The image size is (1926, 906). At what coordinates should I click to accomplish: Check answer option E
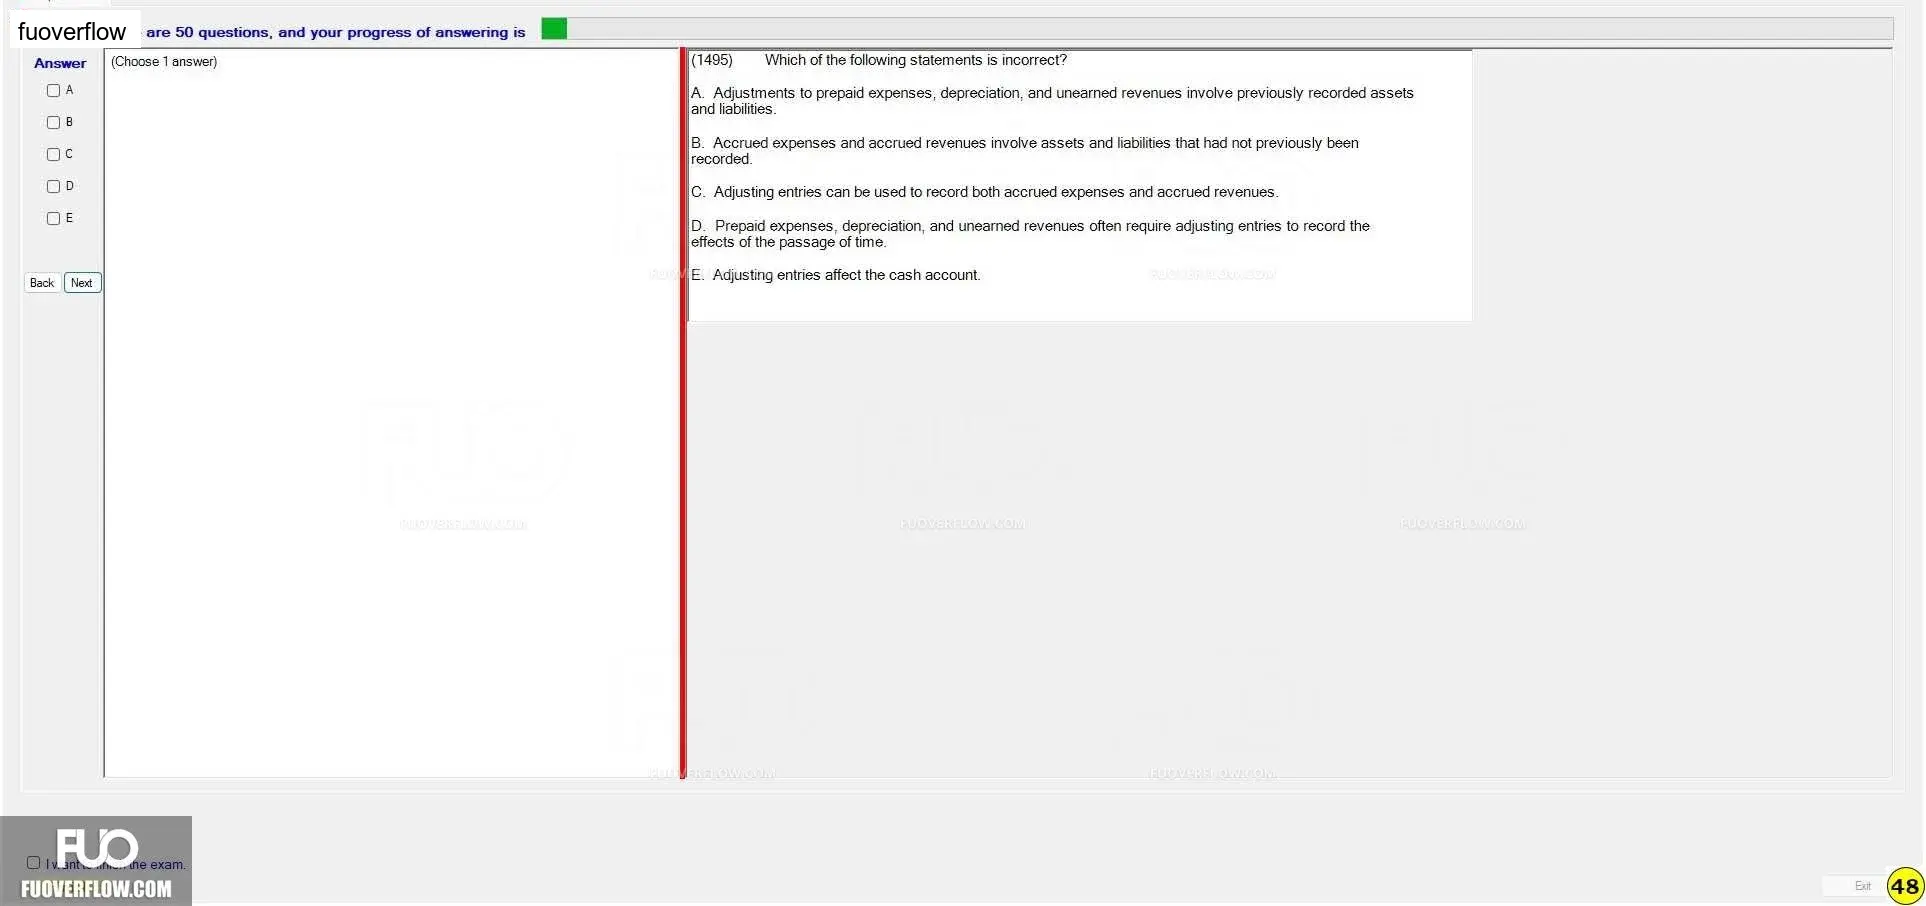(x=54, y=218)
